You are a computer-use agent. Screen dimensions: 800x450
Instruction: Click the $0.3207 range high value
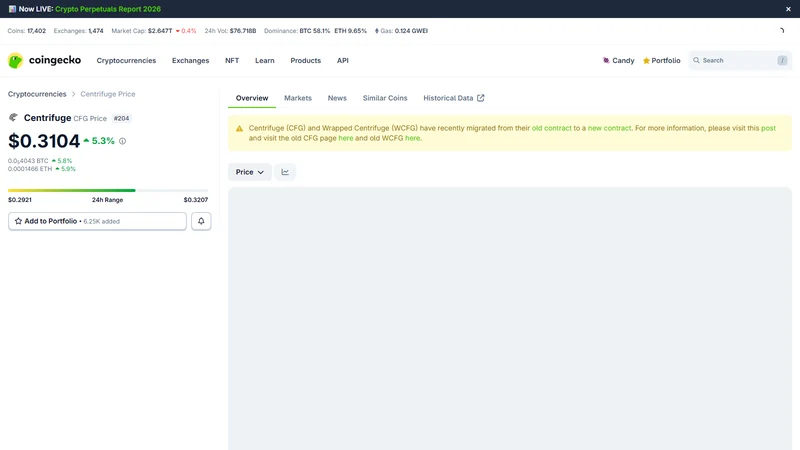pos(196,200)
